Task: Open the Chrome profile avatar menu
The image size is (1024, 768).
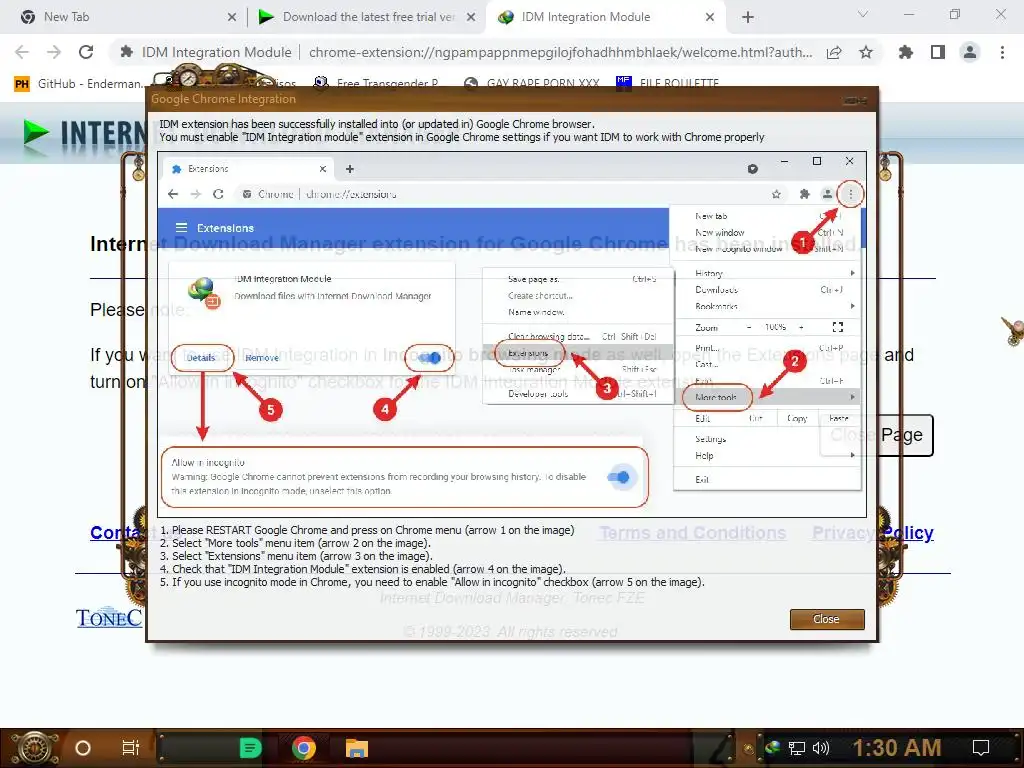Action: pos(970,52)
